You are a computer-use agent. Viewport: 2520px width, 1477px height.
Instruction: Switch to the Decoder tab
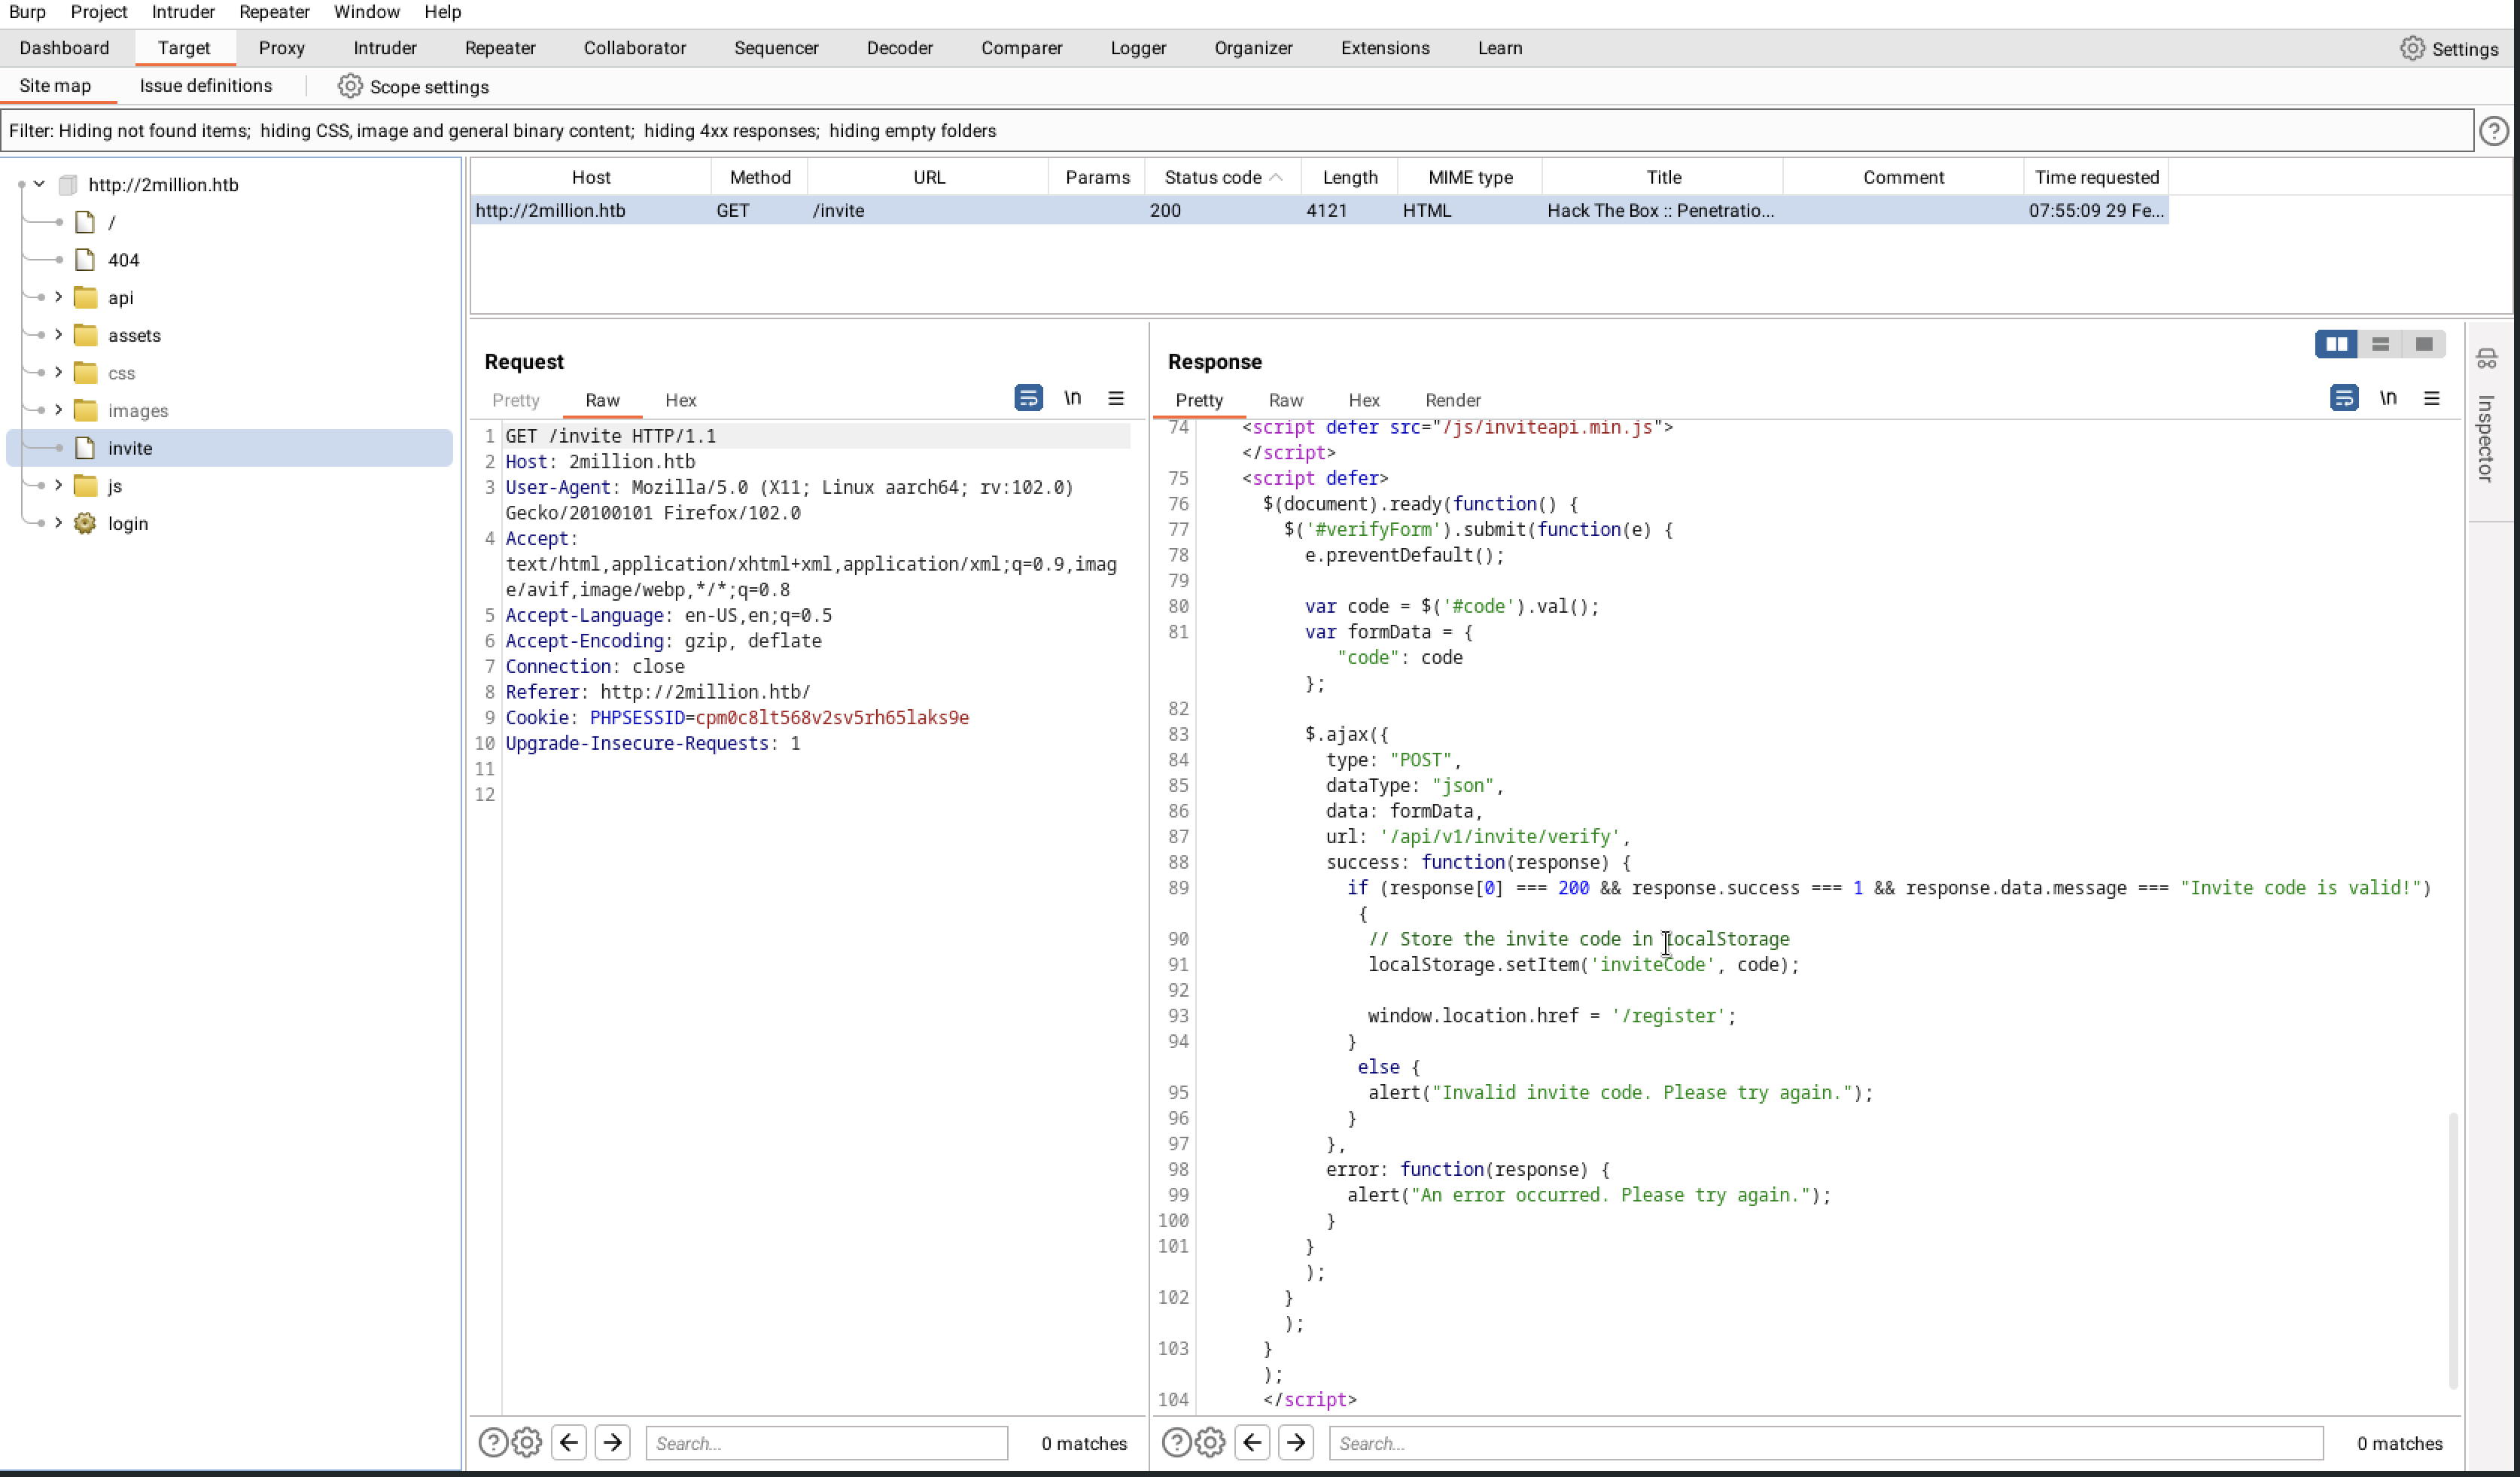[899, 48]
